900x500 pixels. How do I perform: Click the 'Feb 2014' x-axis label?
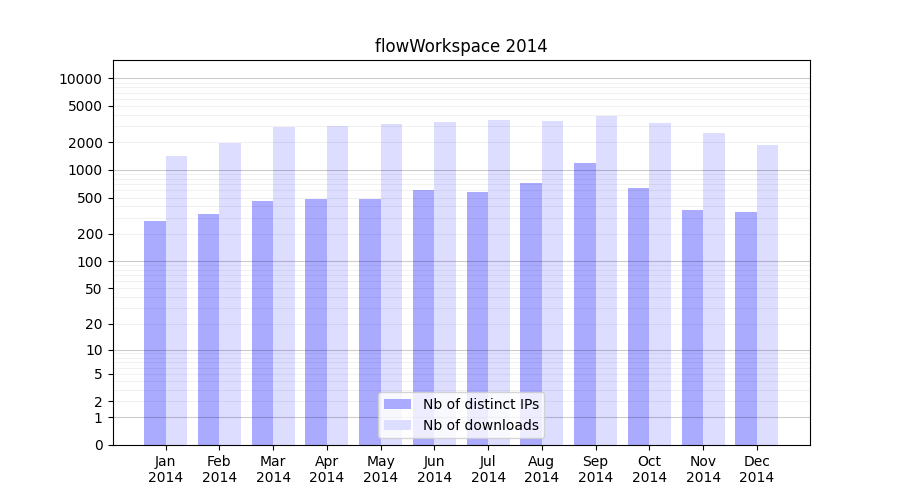(x=219, y=469)
